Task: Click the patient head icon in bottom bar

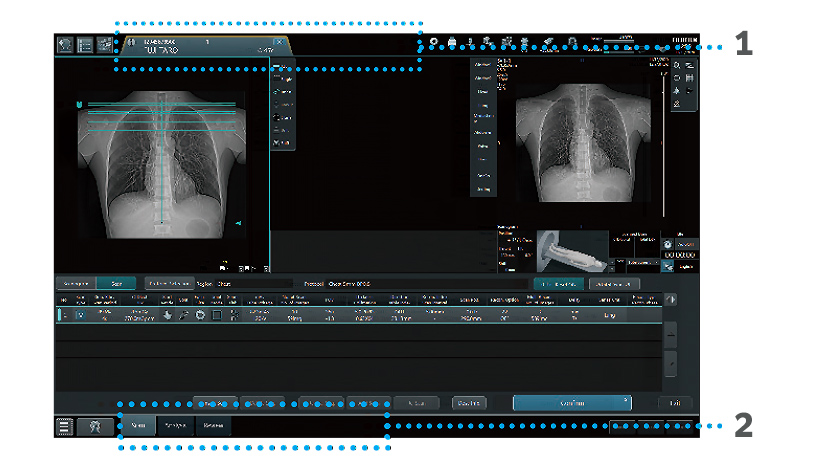Action: (95, 427)
